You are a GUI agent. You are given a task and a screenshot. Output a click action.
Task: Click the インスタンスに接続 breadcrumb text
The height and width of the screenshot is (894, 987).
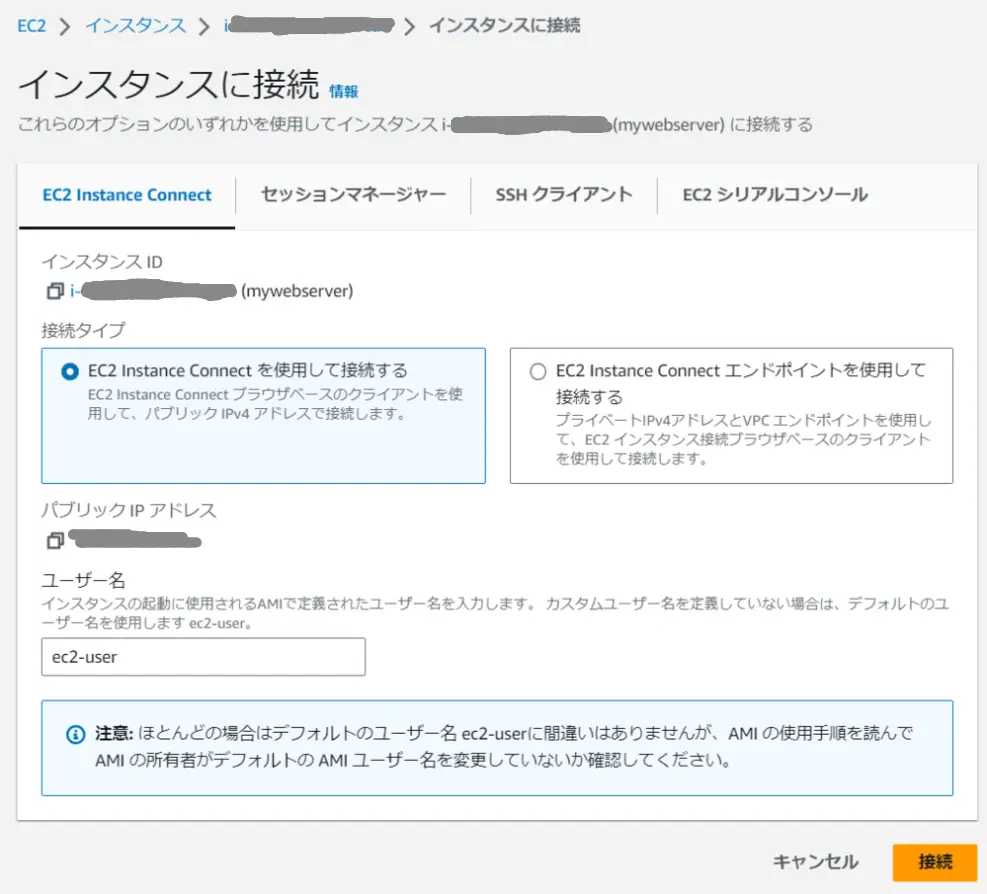click(504, 26)
